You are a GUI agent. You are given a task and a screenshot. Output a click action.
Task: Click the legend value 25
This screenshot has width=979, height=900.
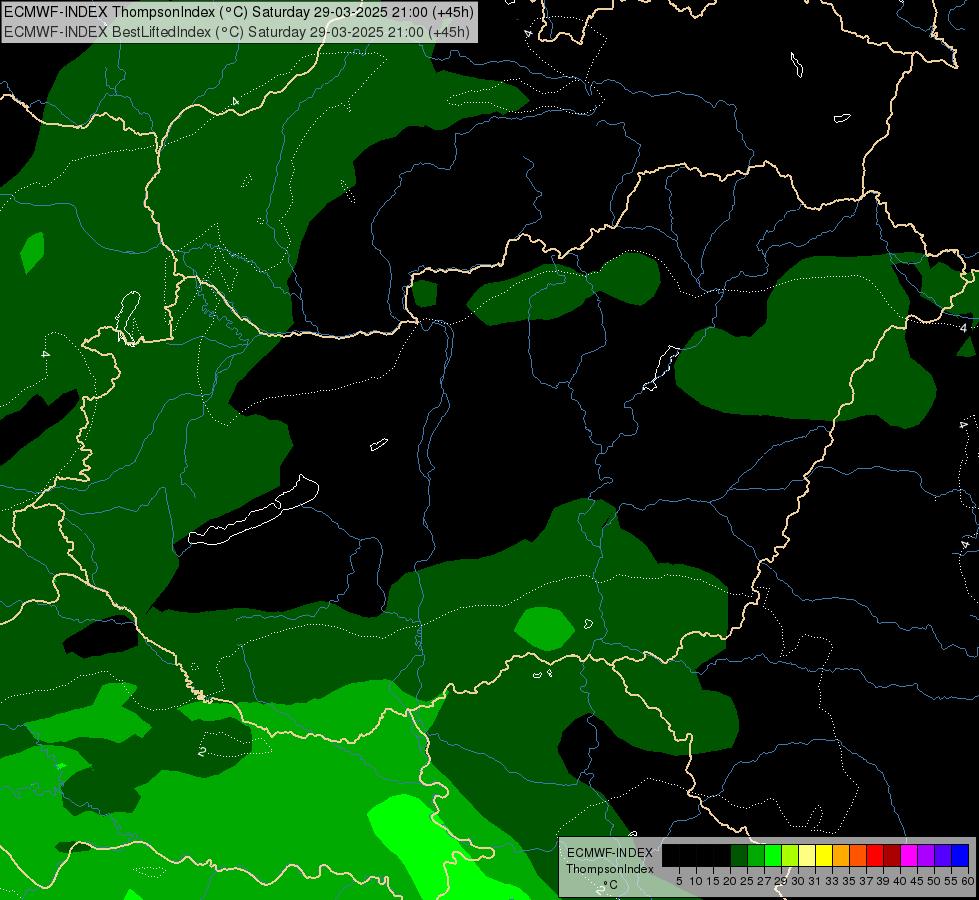[x=747, y=881]
